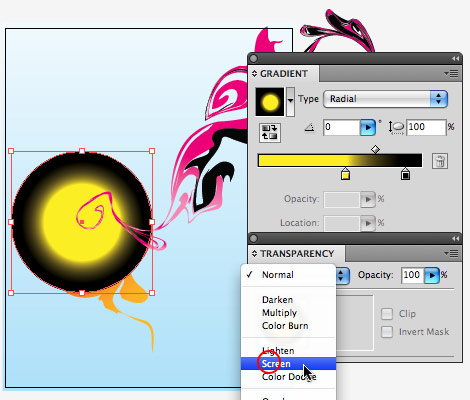Viewport: 470px width, 400px height.
Task: Click the gradient stop Opacity field
Action: coord(342,199)
